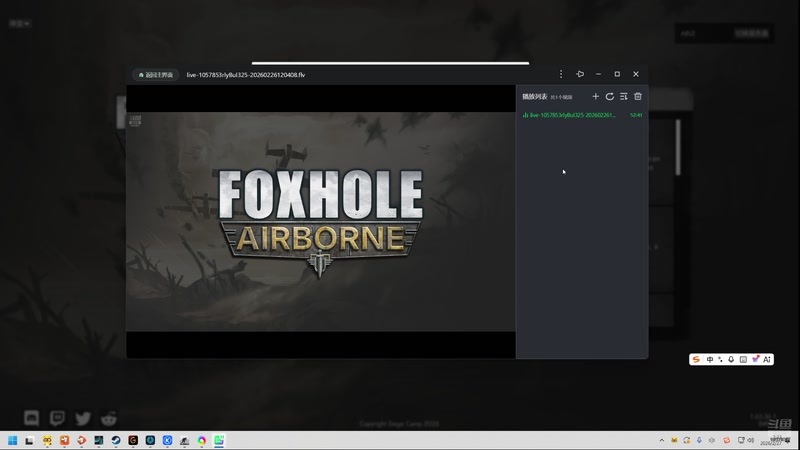Image resolution: width=800 pixels, height=450 pixels.
Task: Open the AI assistant on the IME toolbar
Action: click(767, 360)
